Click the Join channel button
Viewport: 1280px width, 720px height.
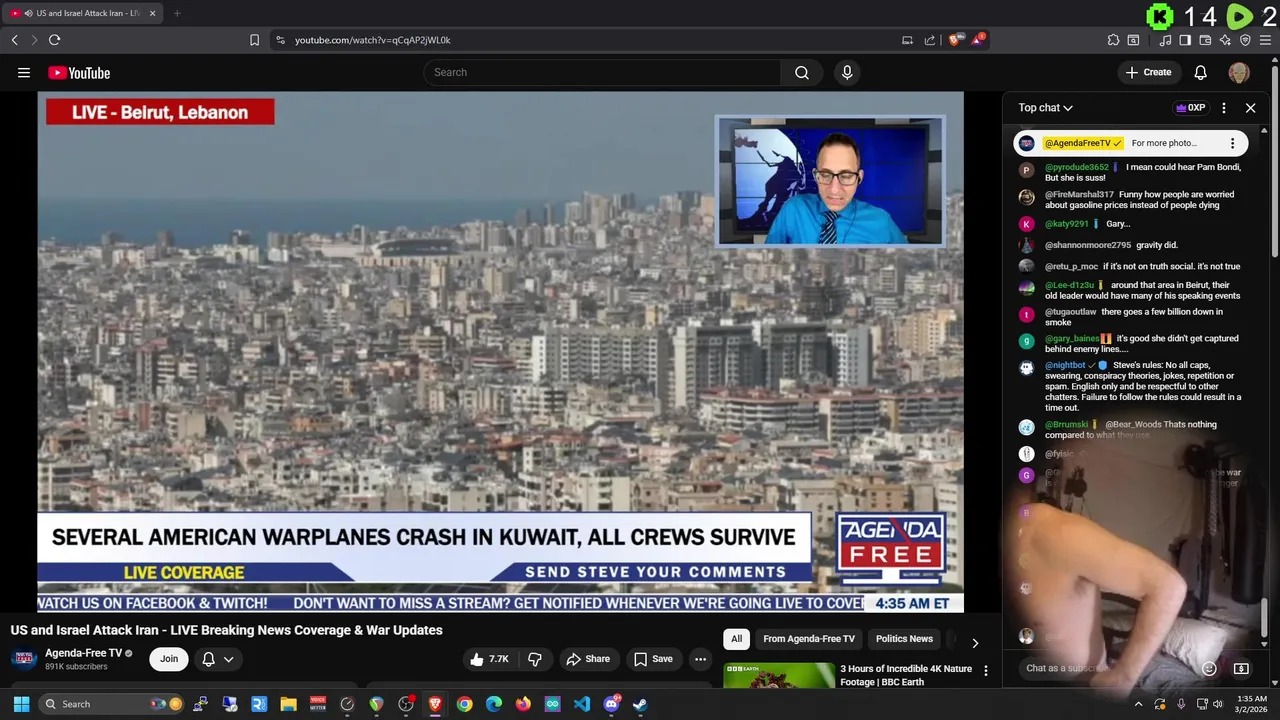pyautogui.click(x=169, y=659)
